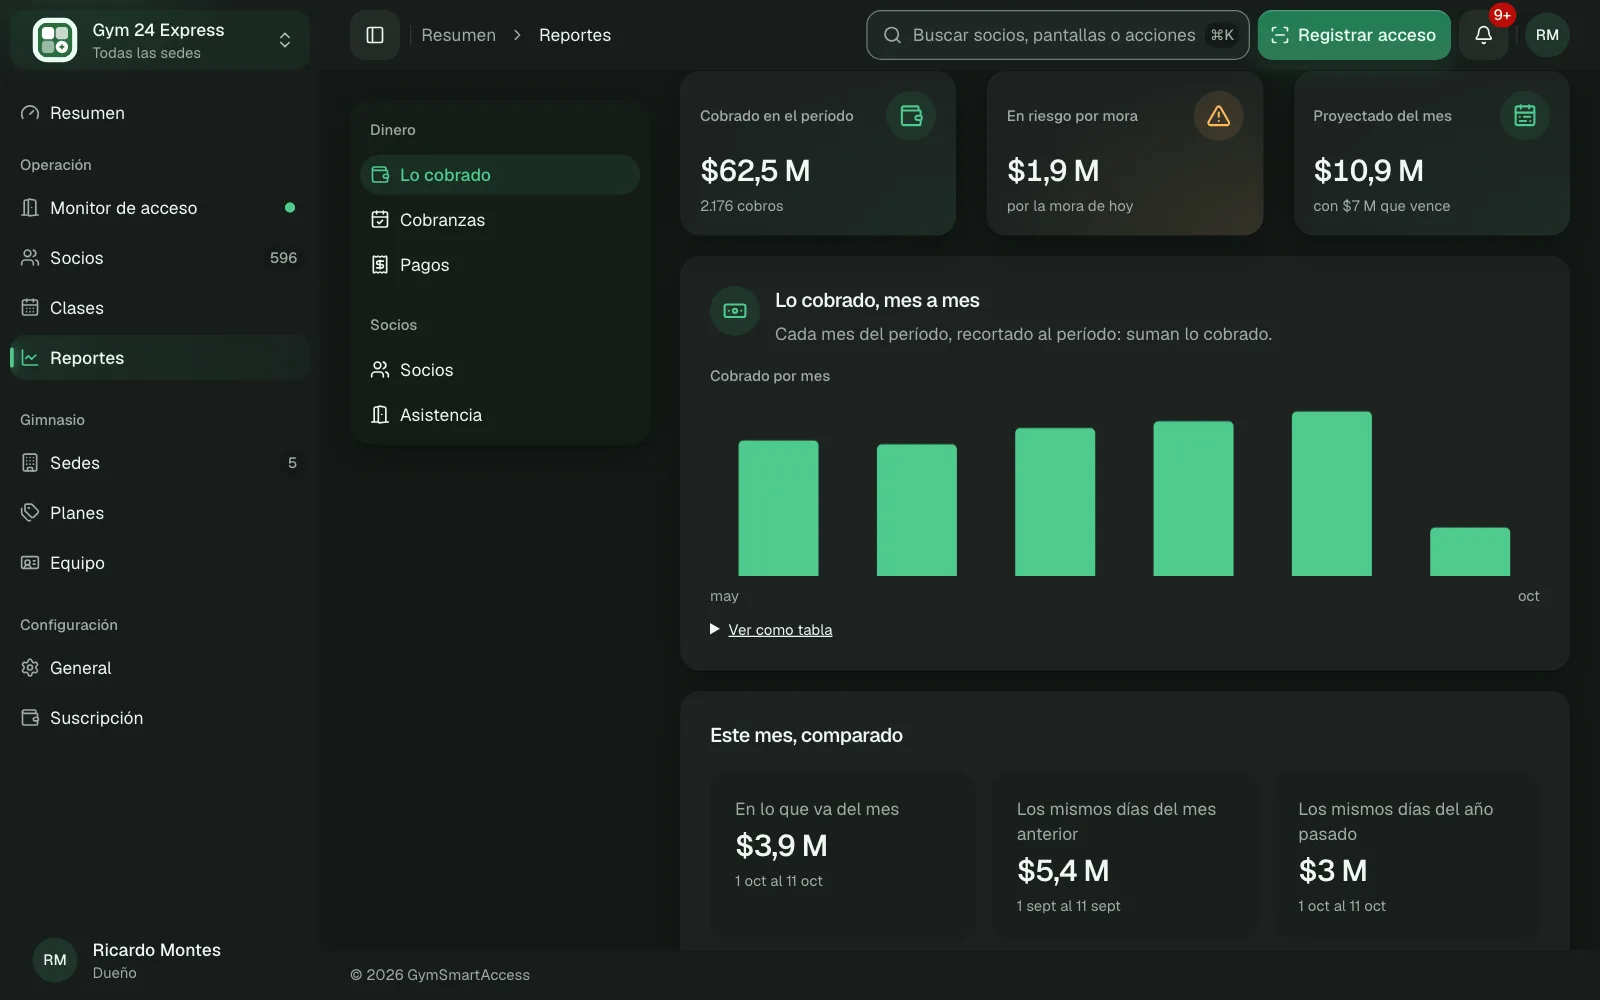
Task: Open Sedes section
Action: (x=160, y=463)
